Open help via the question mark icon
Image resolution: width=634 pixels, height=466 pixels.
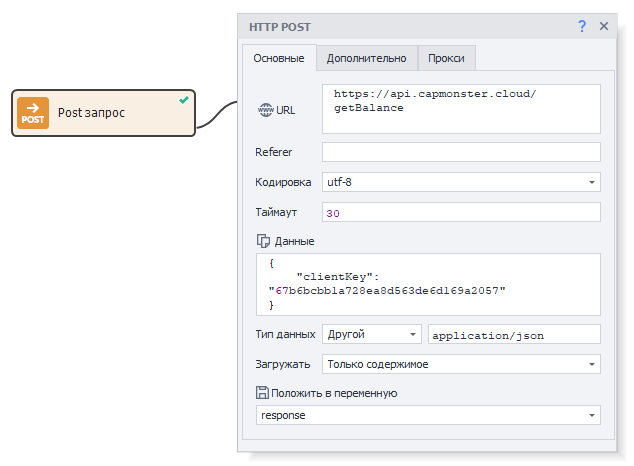click(582, 26)
